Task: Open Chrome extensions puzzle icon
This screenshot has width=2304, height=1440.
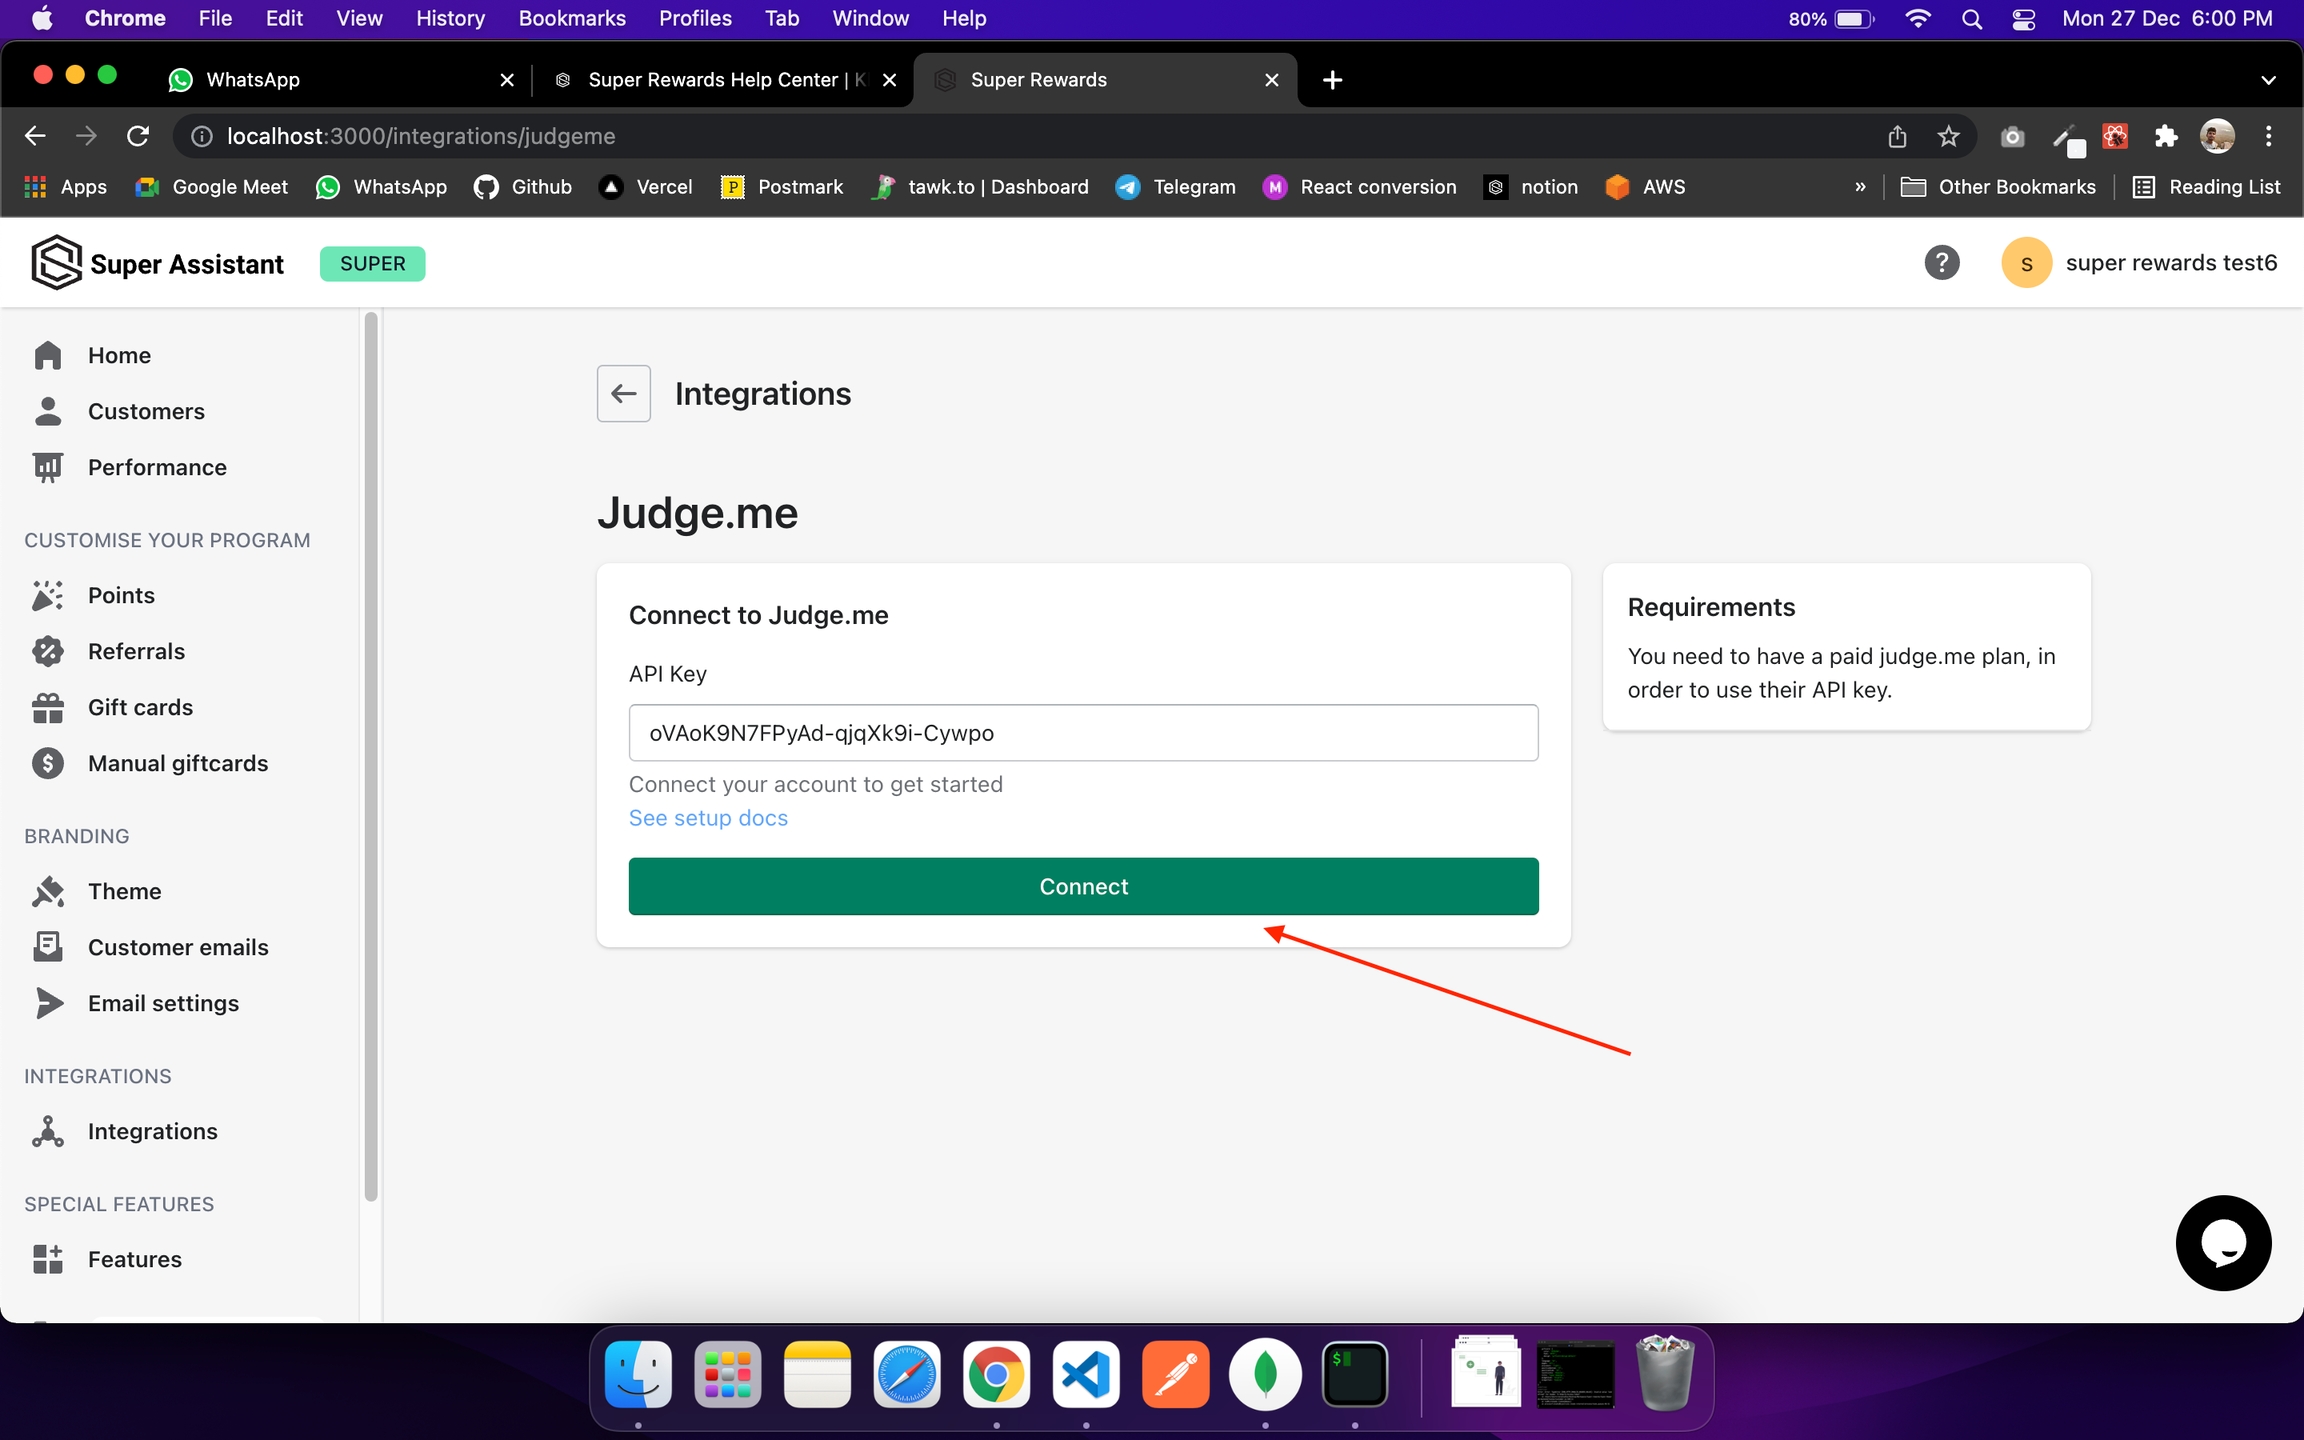Action: tap(2165, 136)
